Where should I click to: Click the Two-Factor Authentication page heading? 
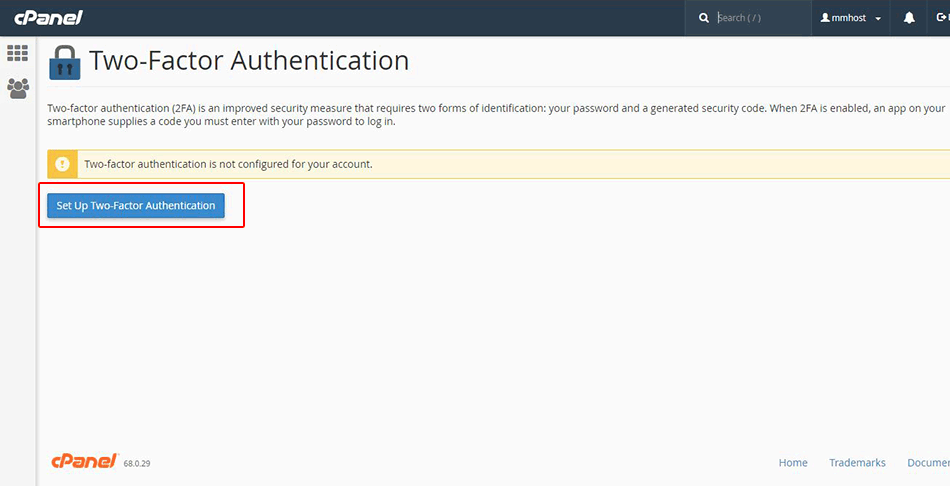249,60
